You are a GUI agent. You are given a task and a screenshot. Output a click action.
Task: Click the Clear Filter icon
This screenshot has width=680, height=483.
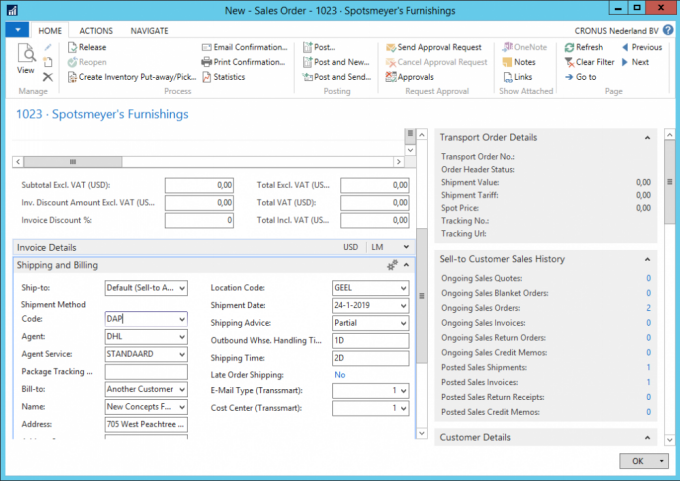(x=569, y=62)
